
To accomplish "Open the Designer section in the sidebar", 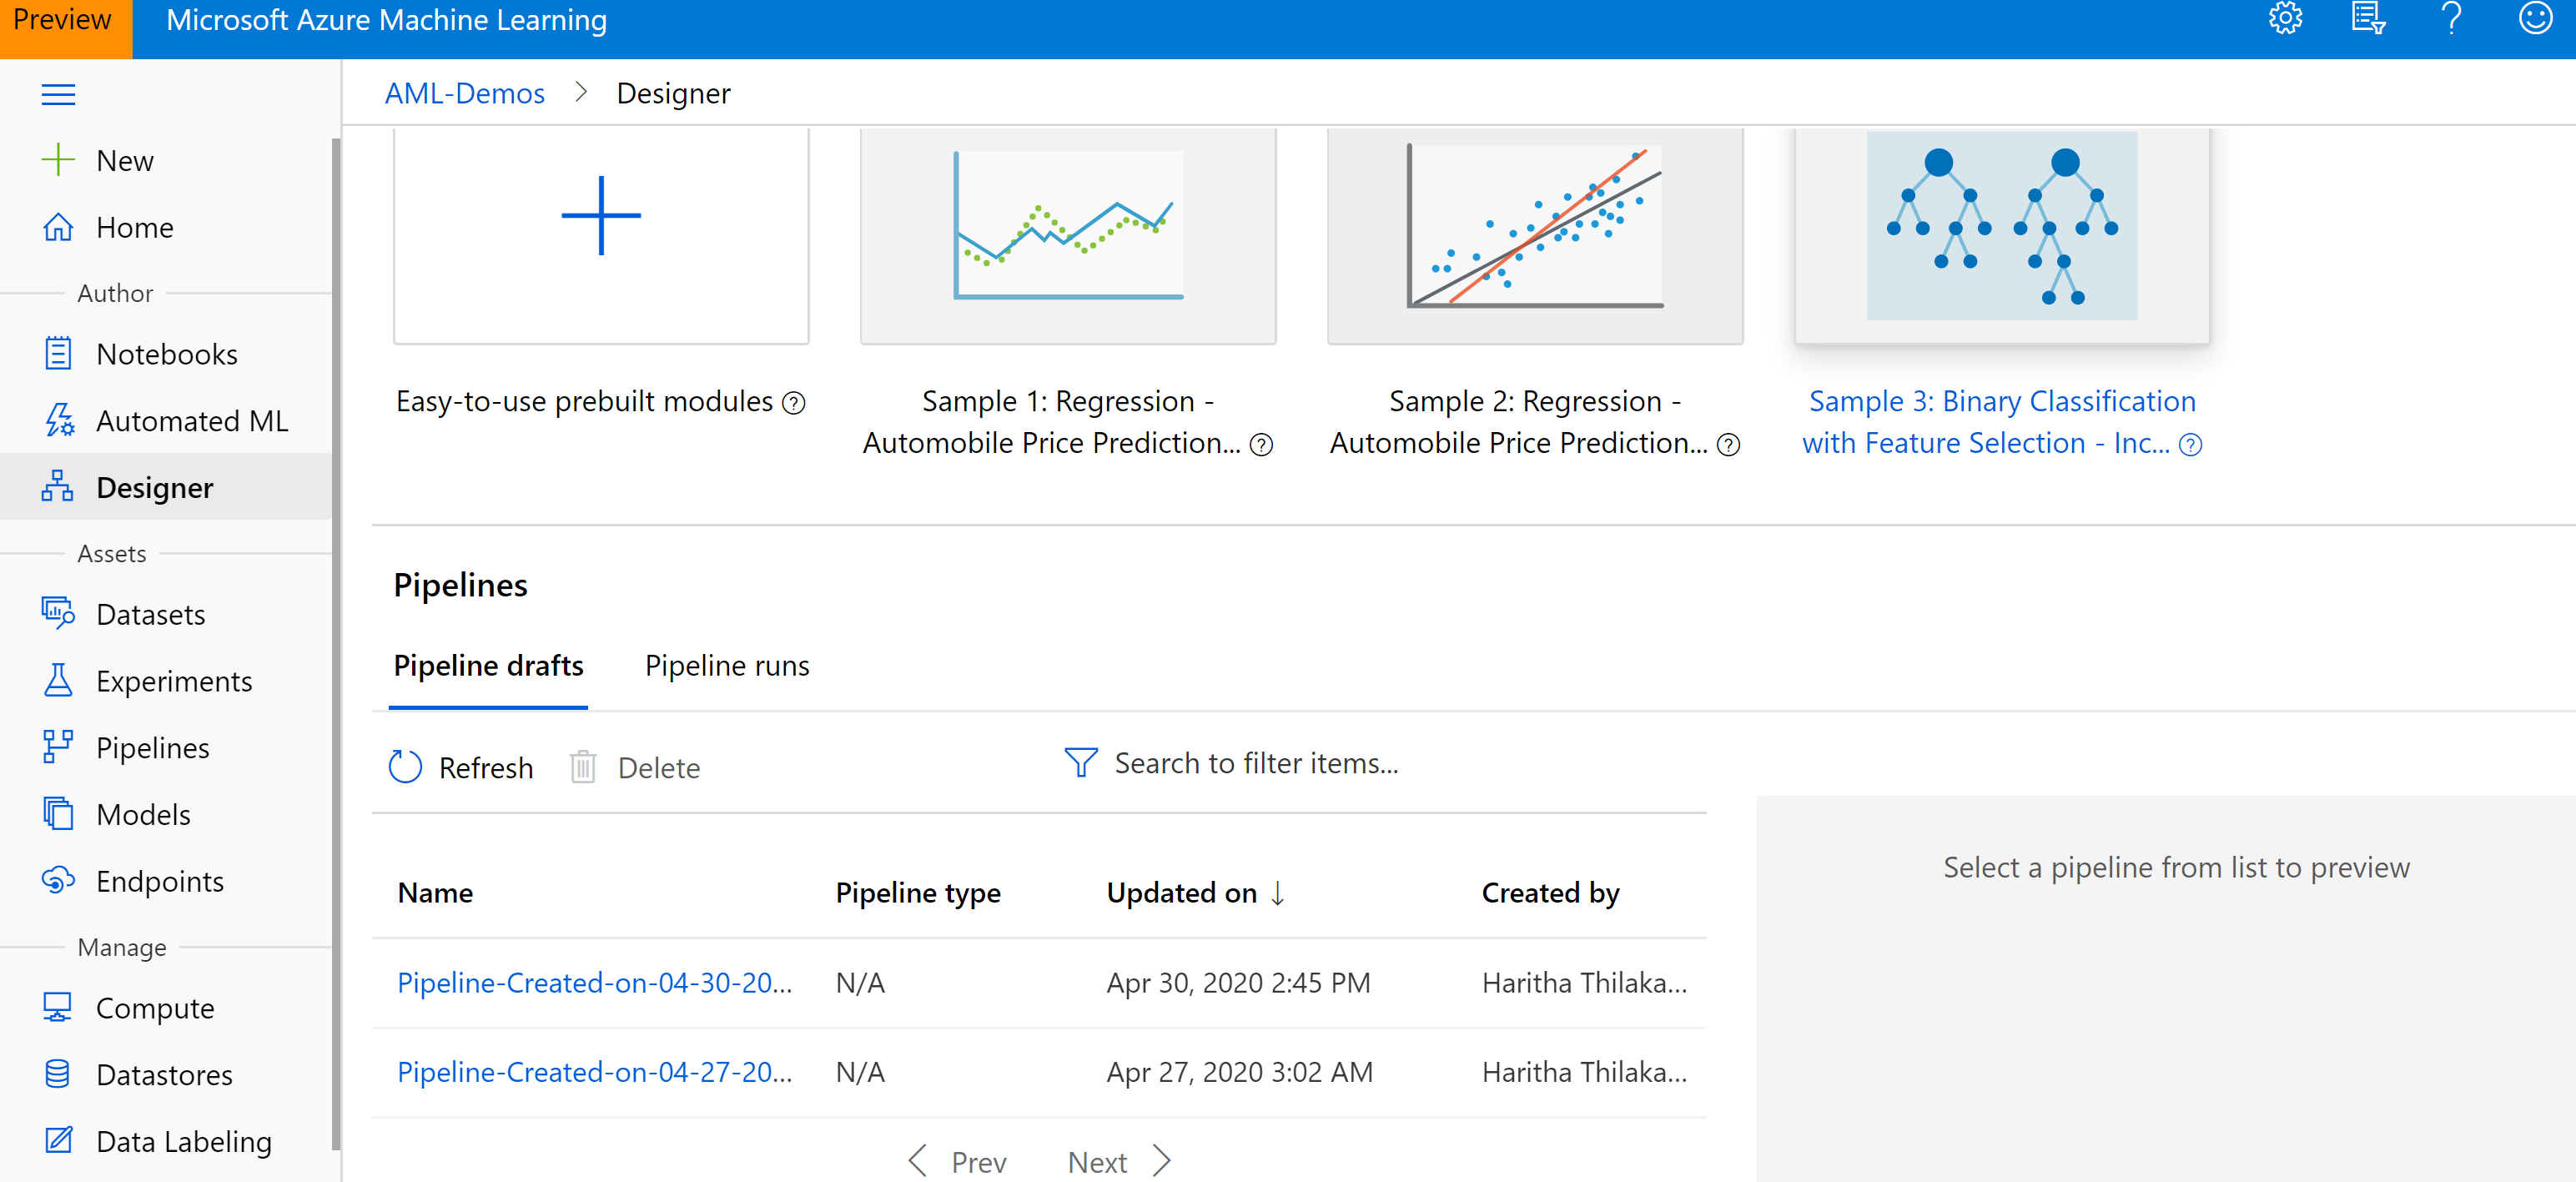I will tap(154, 487).
